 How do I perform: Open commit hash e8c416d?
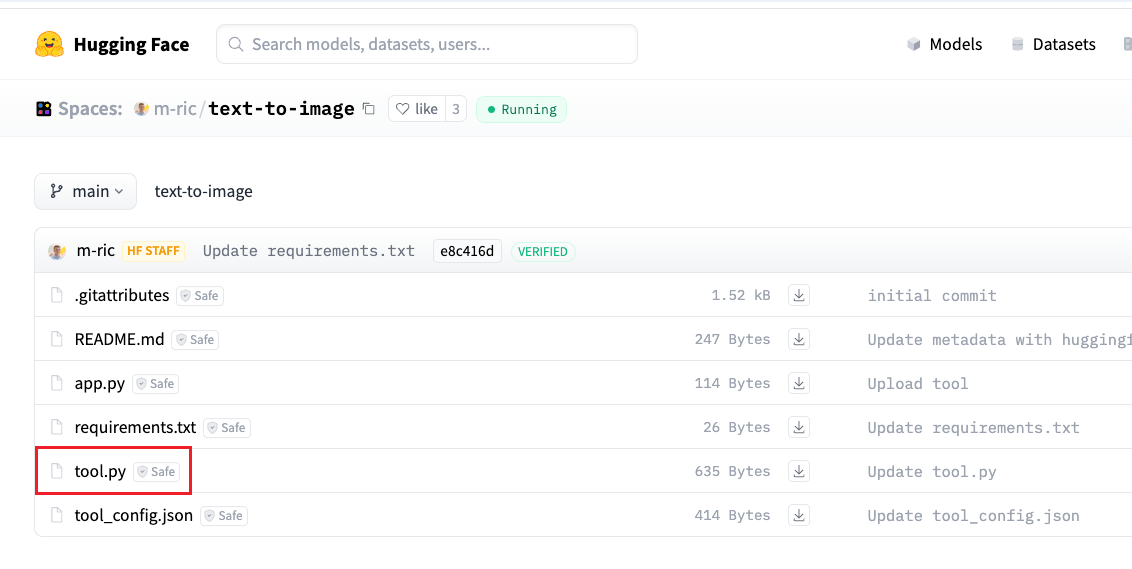[467, 251]
